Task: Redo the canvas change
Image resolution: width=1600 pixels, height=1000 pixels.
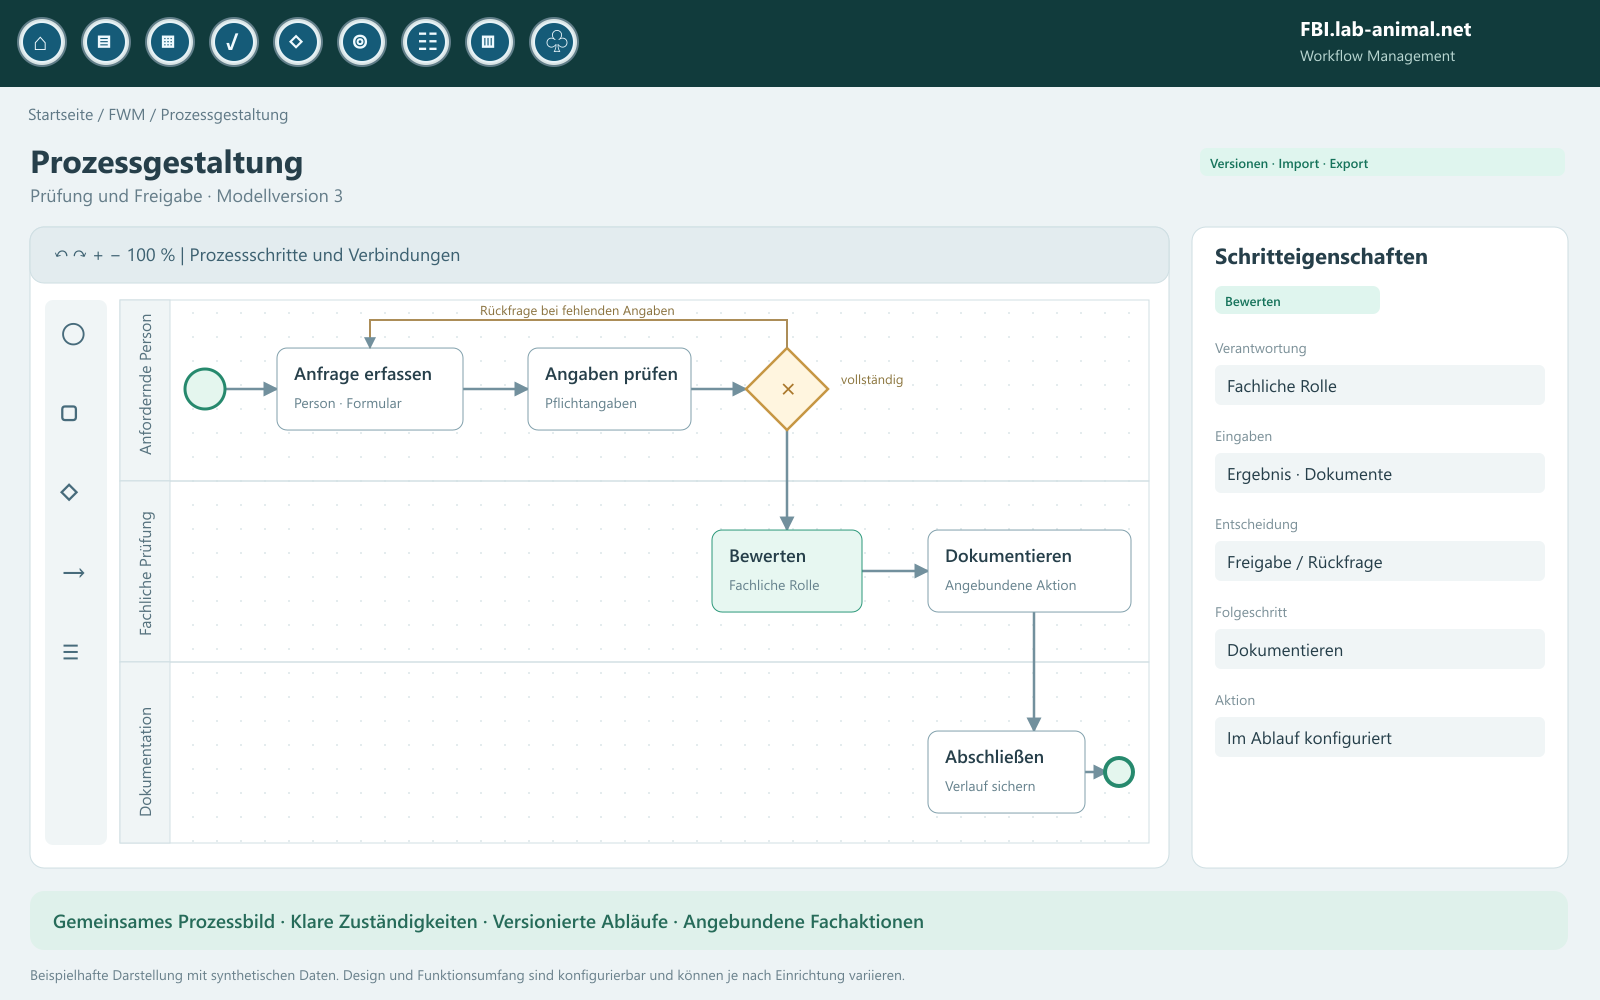Action: (80, 255)
